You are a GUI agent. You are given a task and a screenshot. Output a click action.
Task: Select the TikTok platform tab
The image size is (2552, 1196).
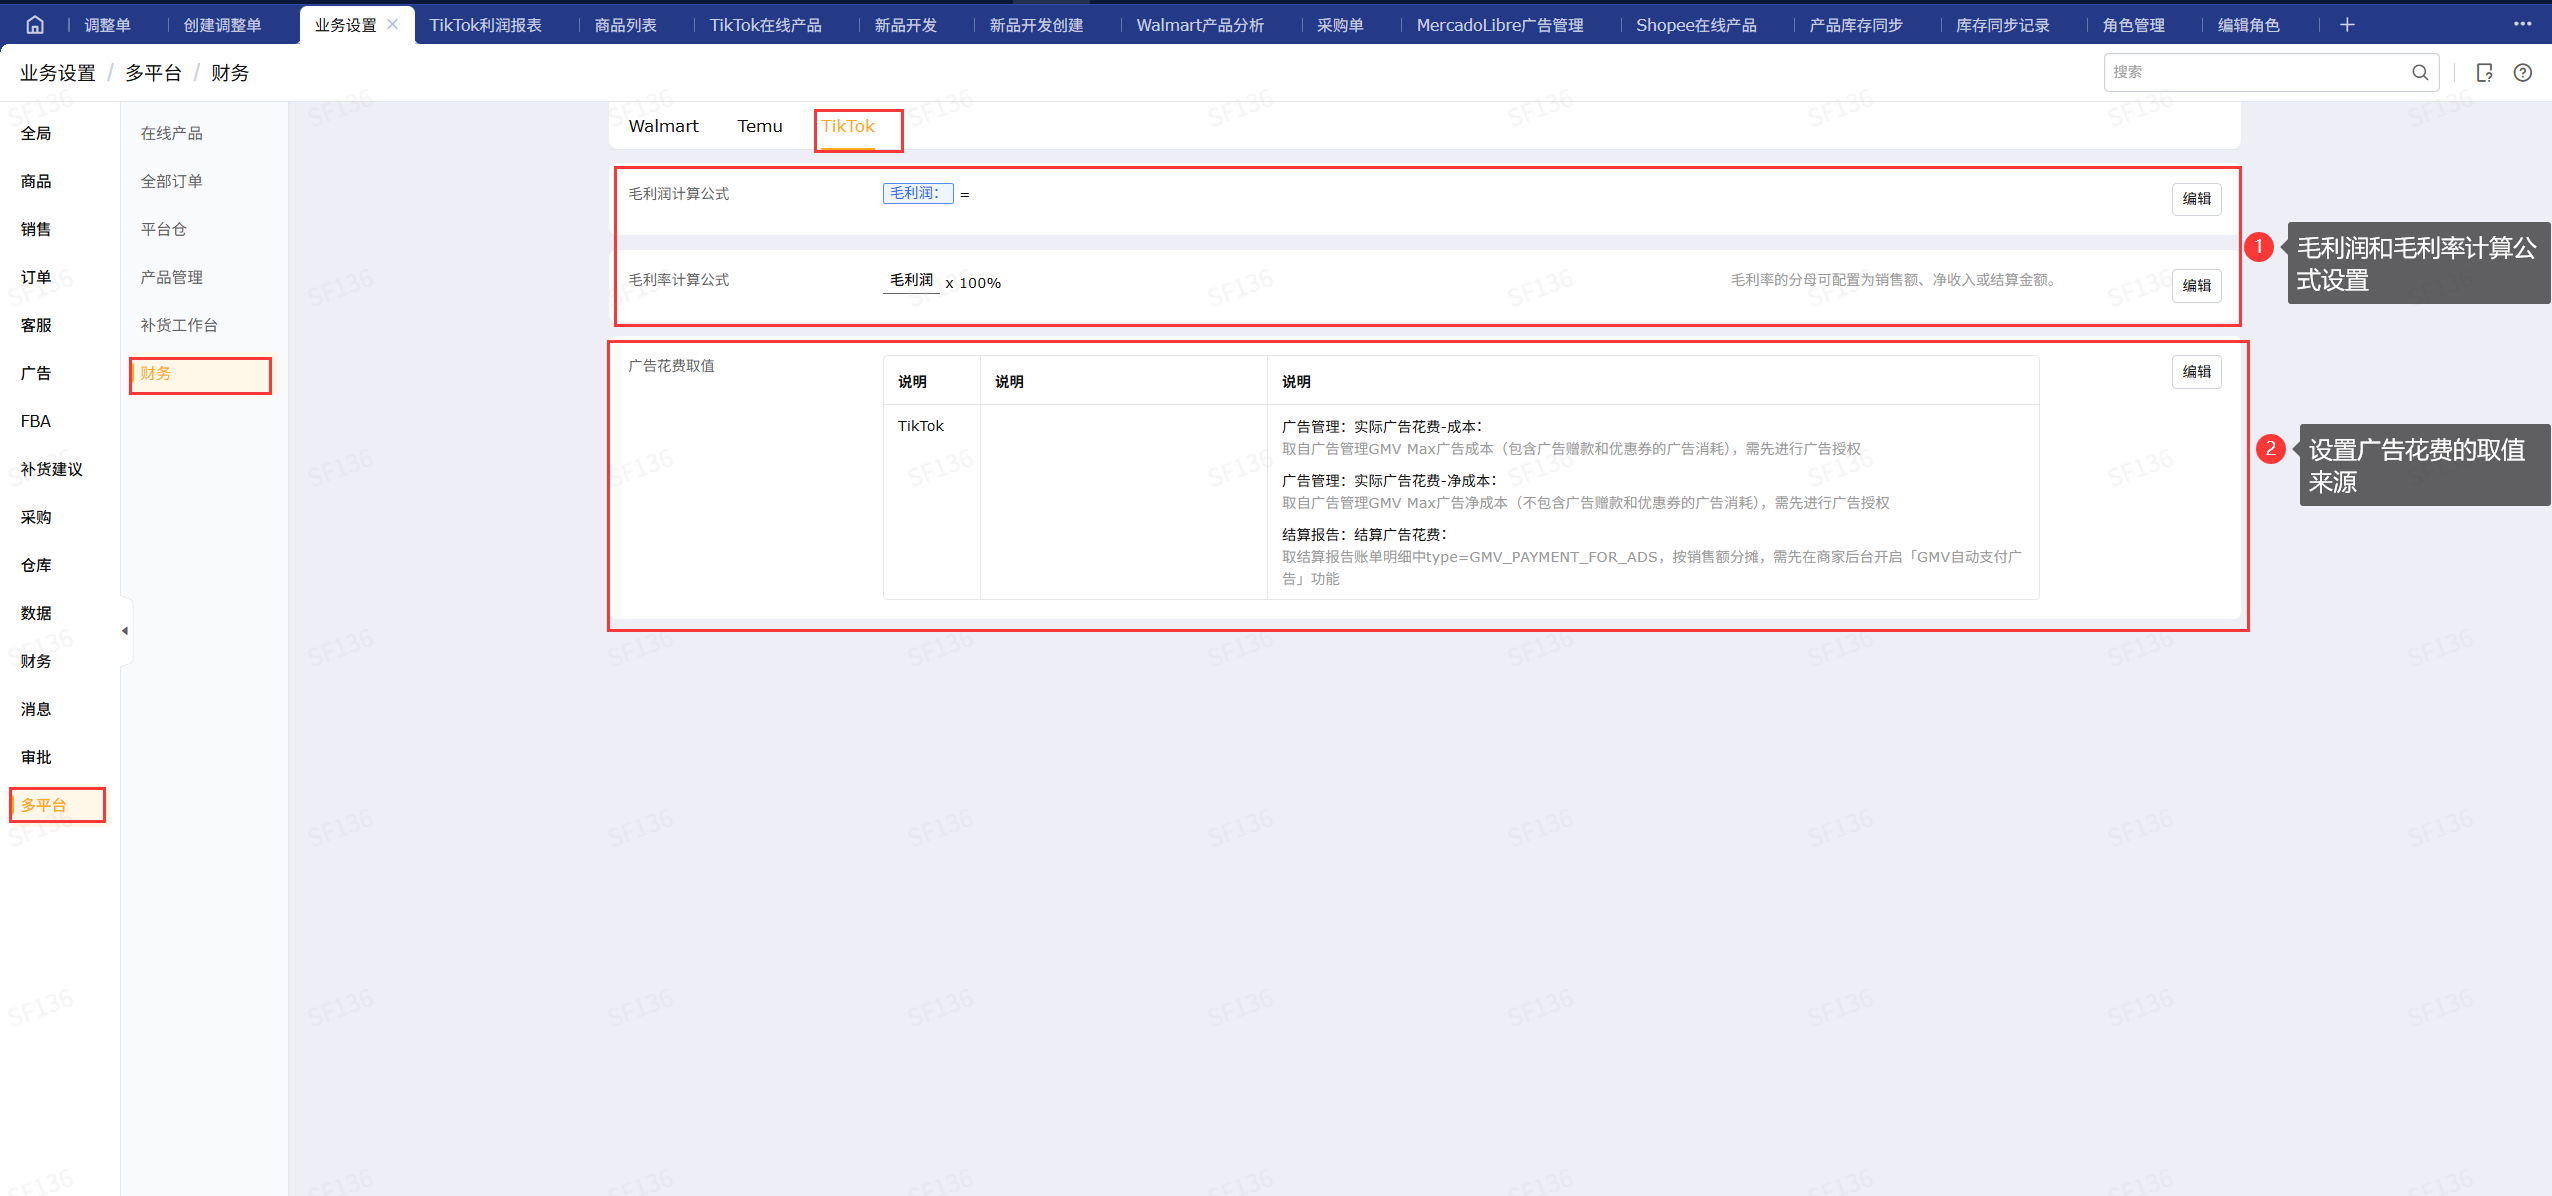coord(848,126)
